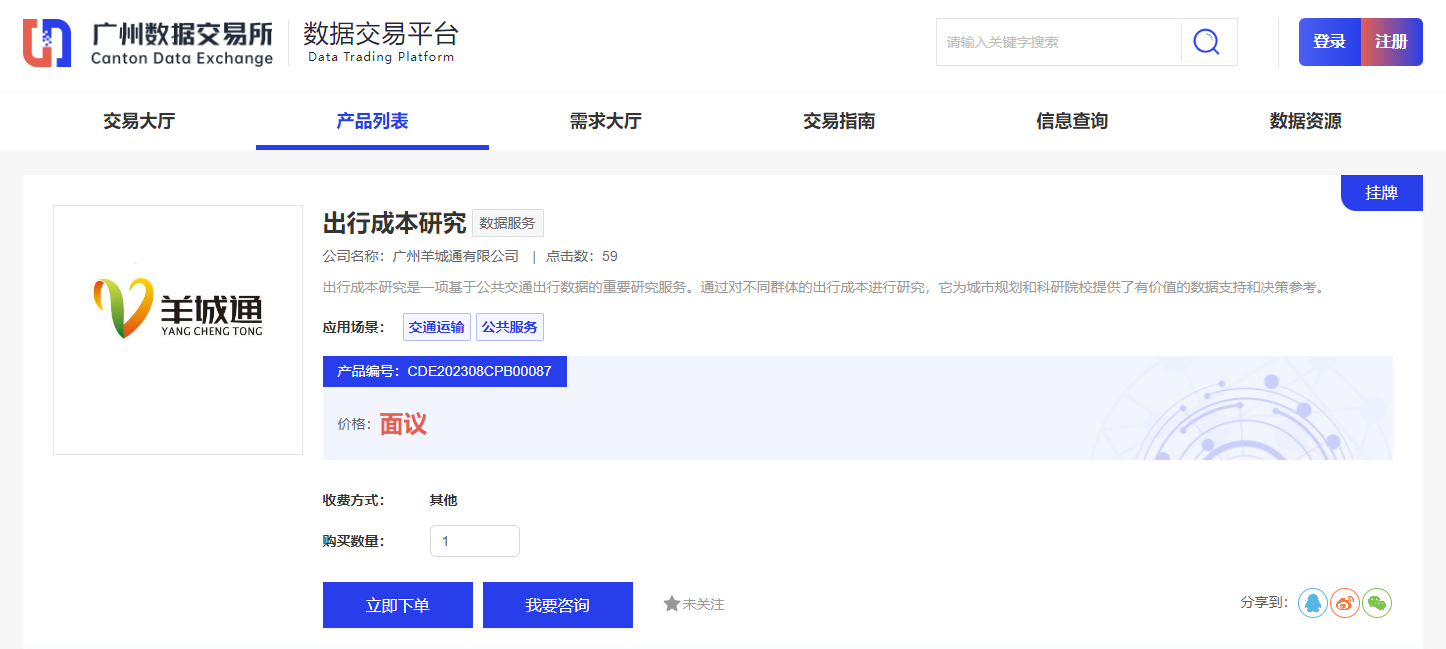Viewport: 1446px width, 649px height.
Task: Click 我要咨询 button
Action: click(557, 605)
